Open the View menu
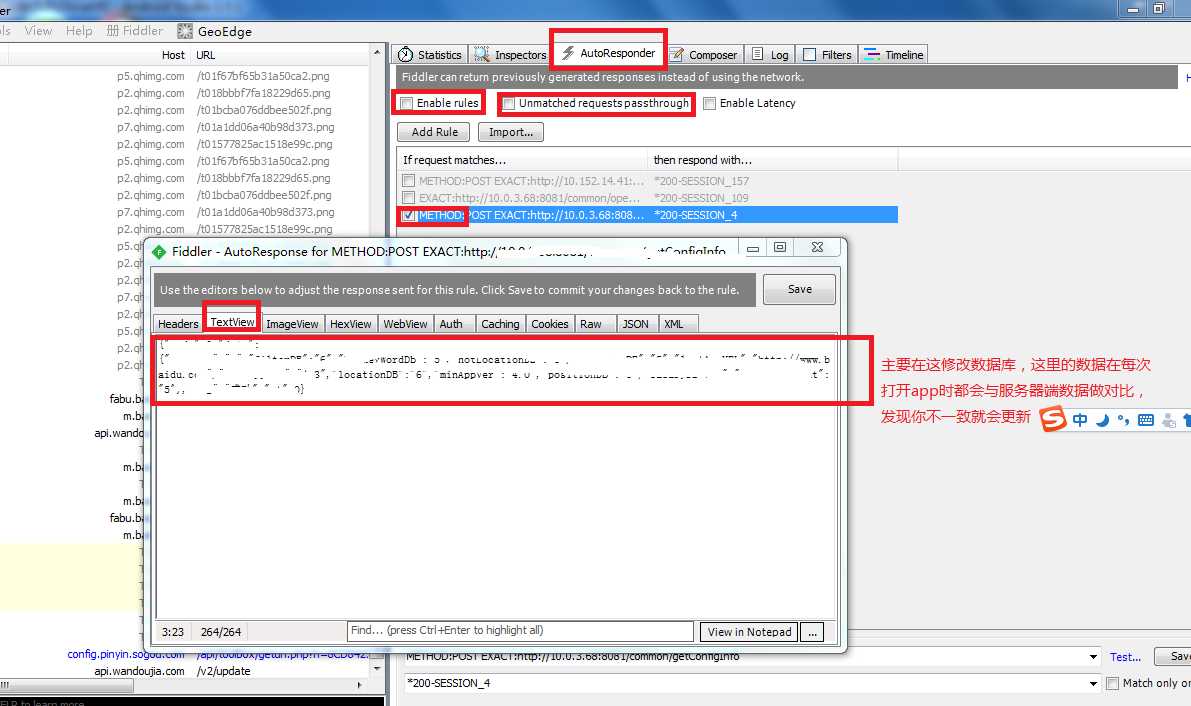Screen dimensions: 1191x706 click(x=38, y=30)
